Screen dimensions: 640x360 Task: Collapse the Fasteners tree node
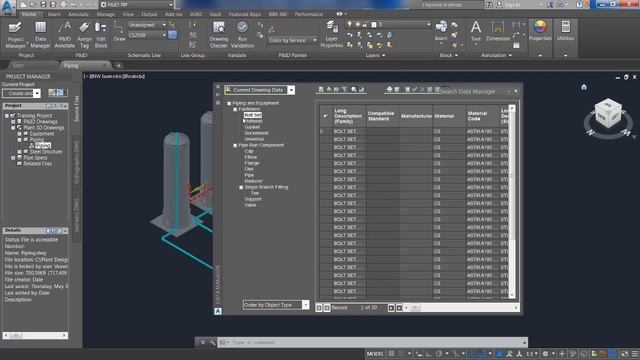235,109
